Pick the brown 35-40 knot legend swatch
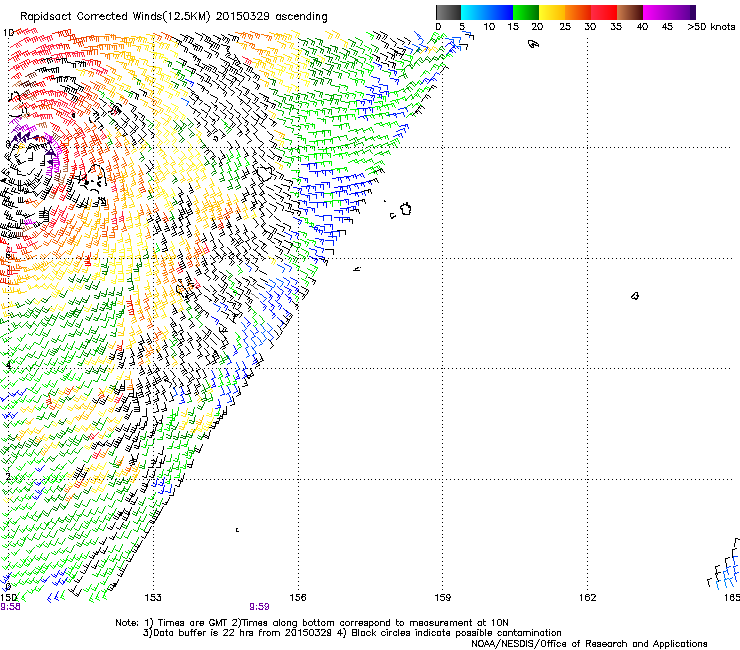The width and height of the screenshot is (740, 650). [630, 12]
